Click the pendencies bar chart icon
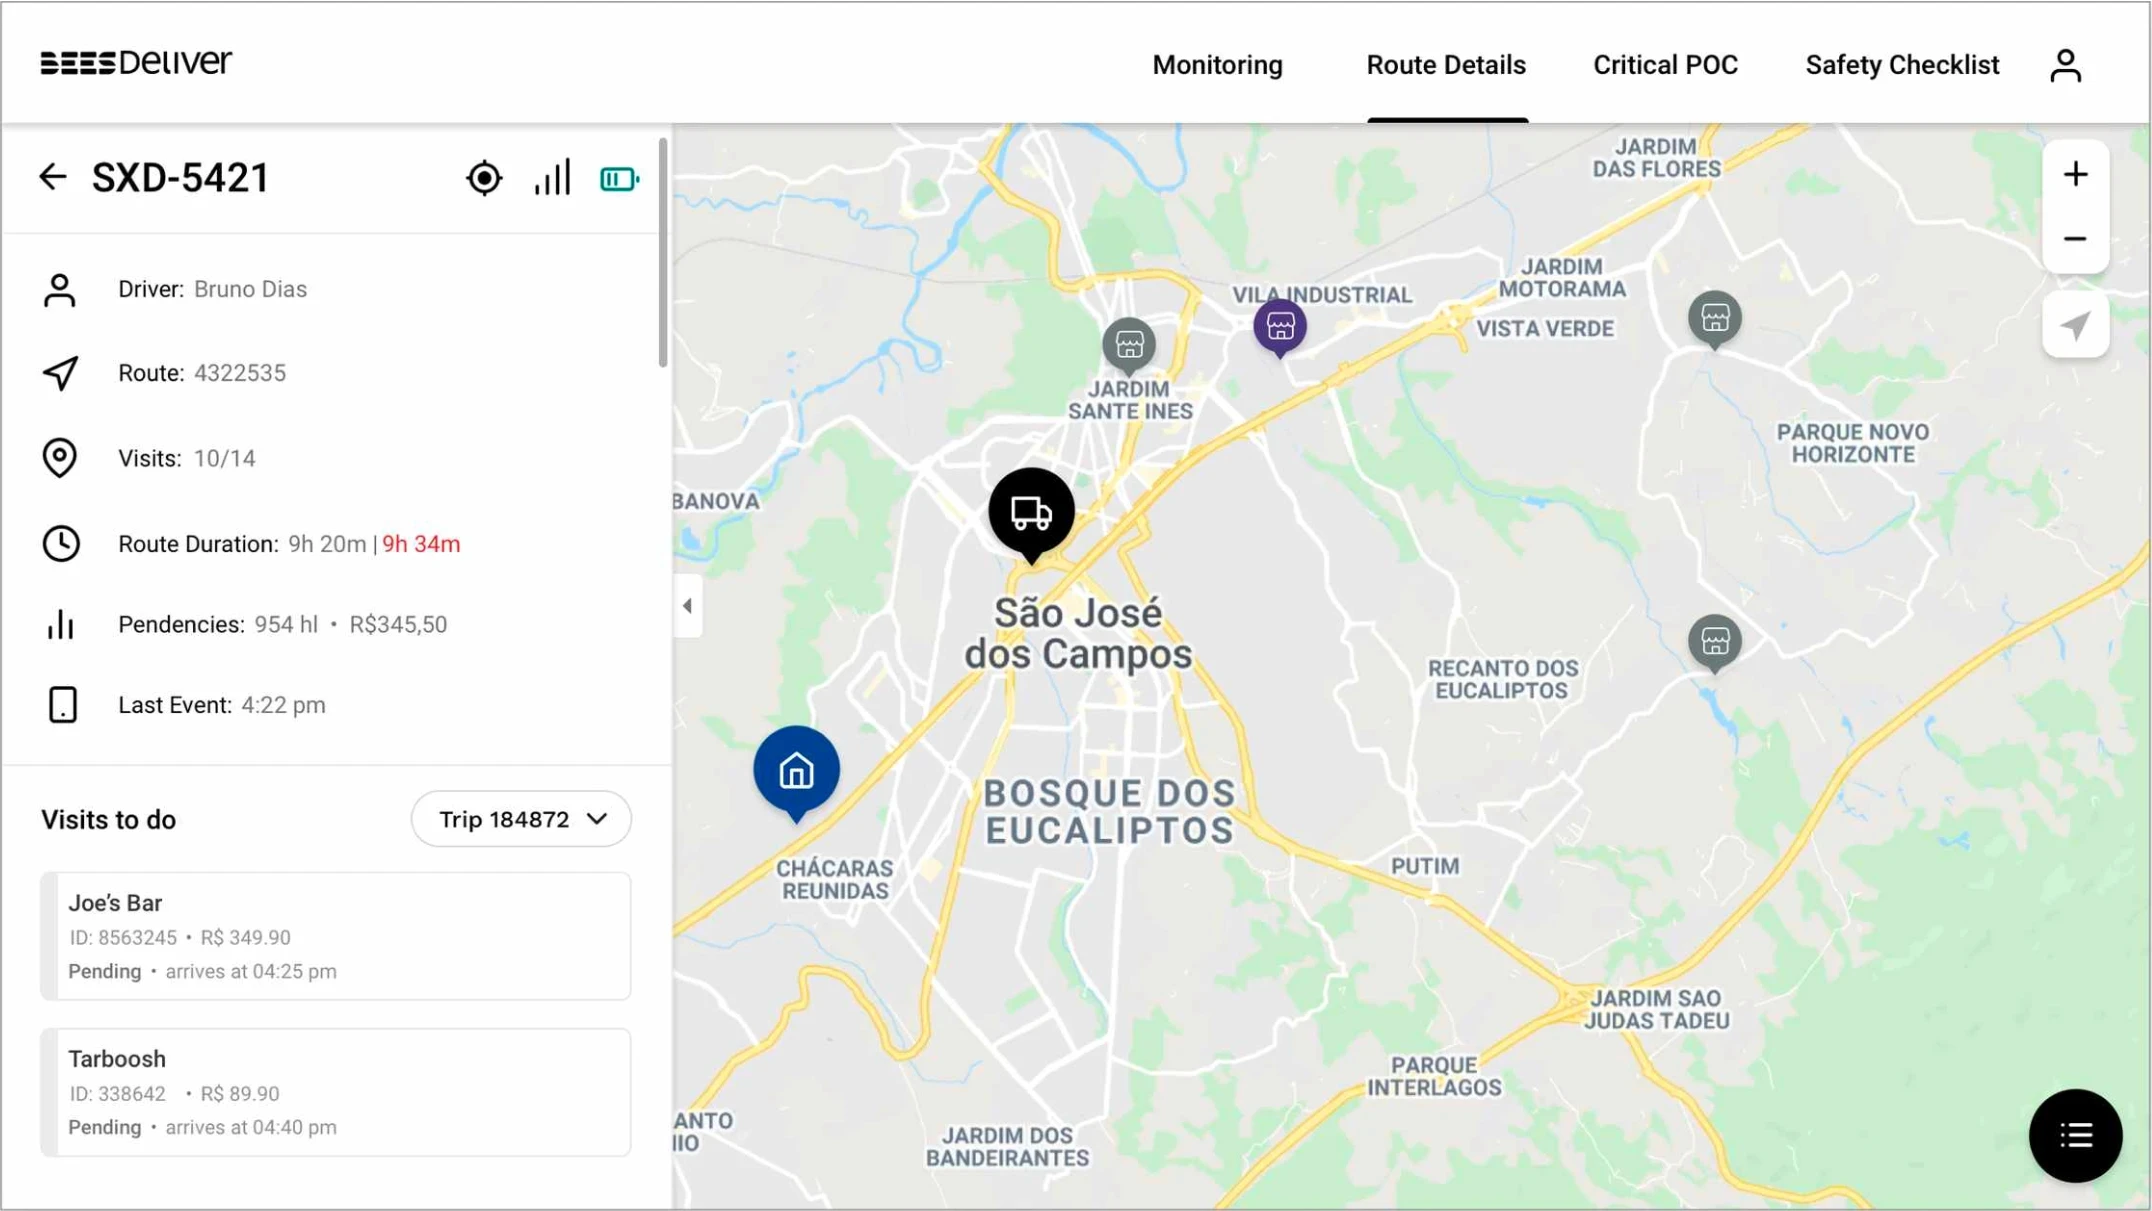Screen dimensions: 2152x1211 pos(61,624)
